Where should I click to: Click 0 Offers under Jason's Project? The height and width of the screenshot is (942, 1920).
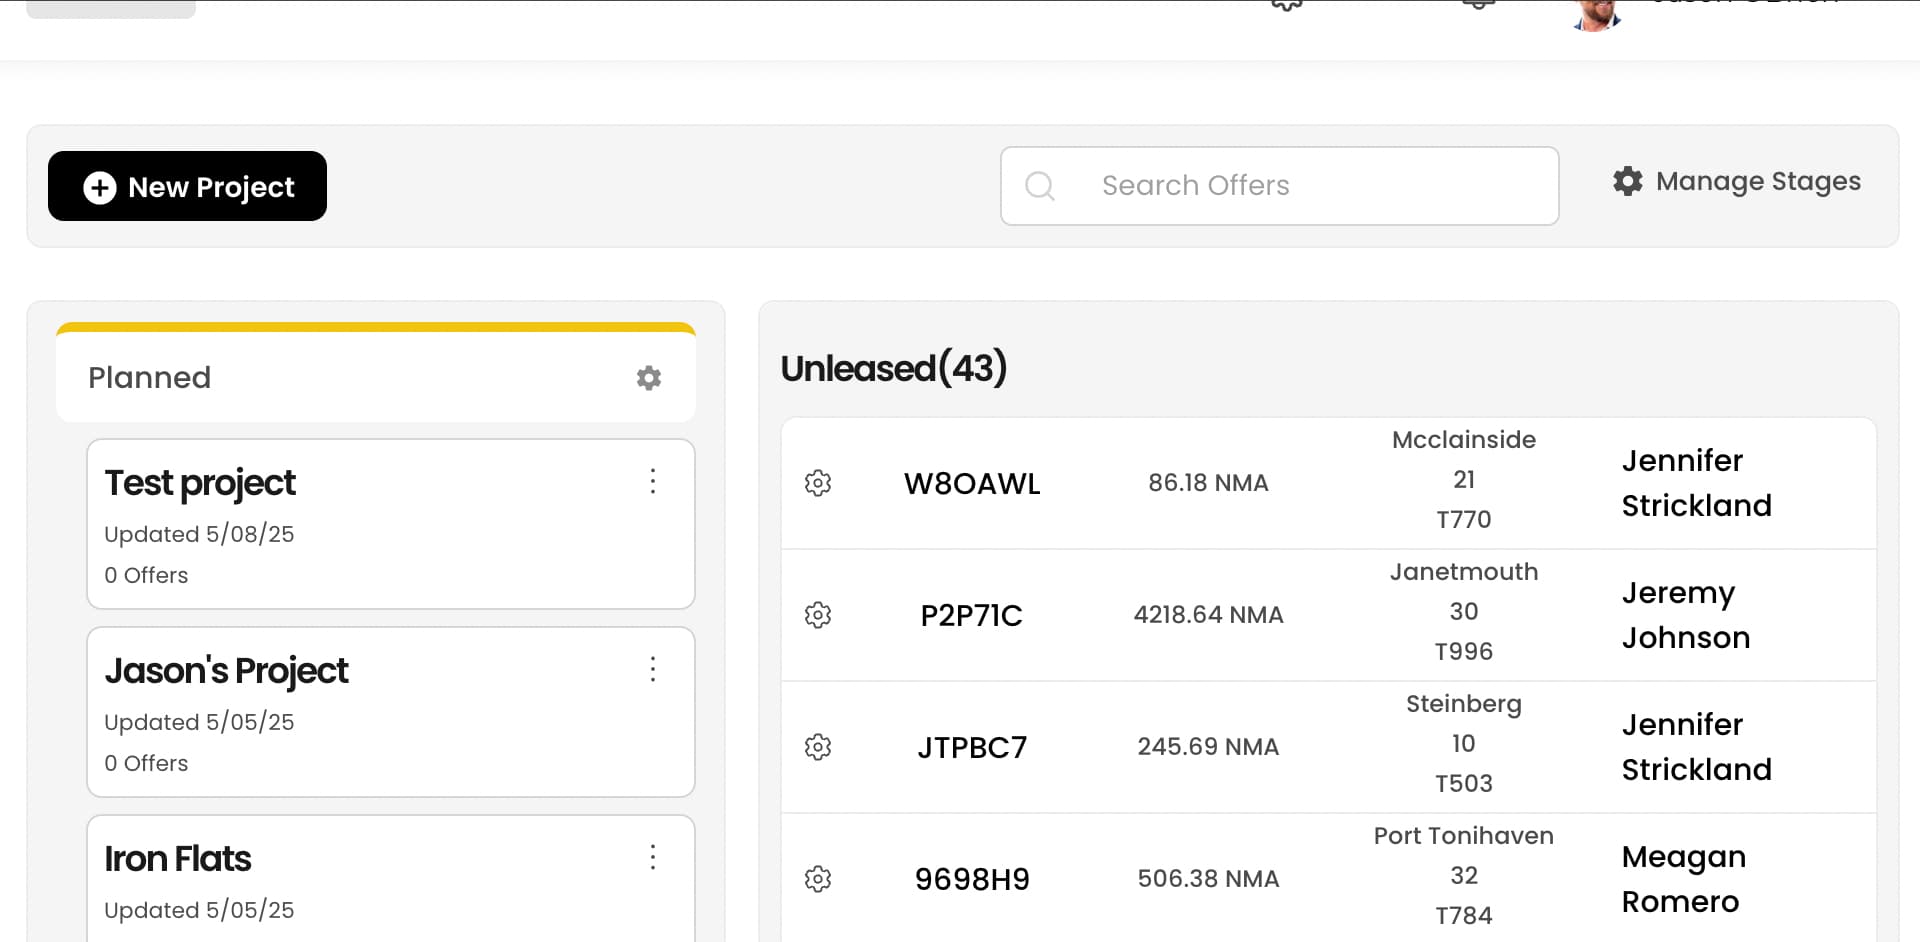click(146, 763)
